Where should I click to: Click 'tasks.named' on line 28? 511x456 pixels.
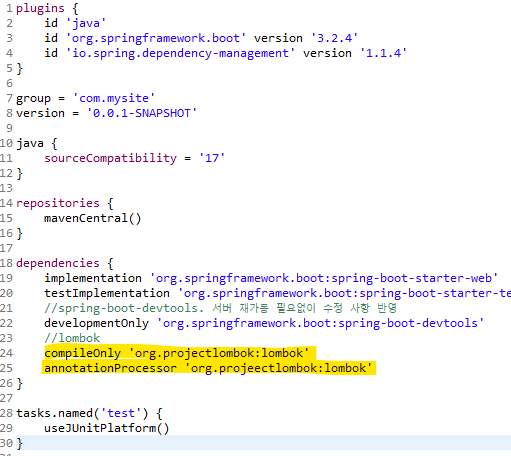click(55, 413)
